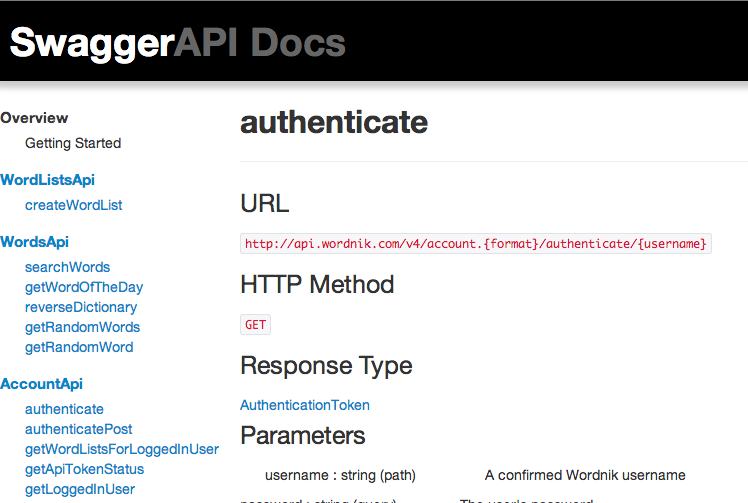
Task: Open the Overview section in sidebar
Action: tap(35, 118)
